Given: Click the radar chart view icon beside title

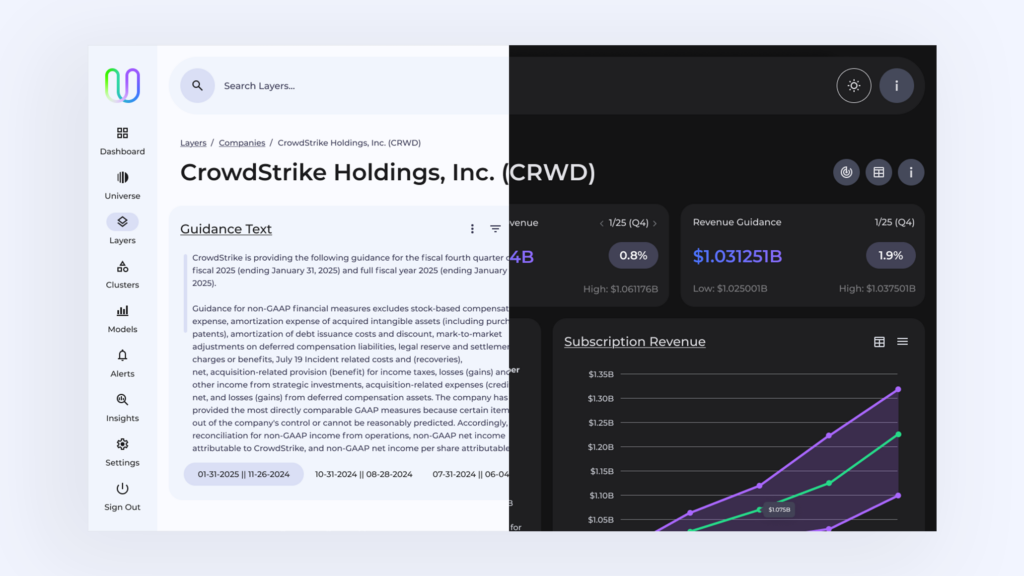Looking at the screenshot, I should tap(846, 172).
